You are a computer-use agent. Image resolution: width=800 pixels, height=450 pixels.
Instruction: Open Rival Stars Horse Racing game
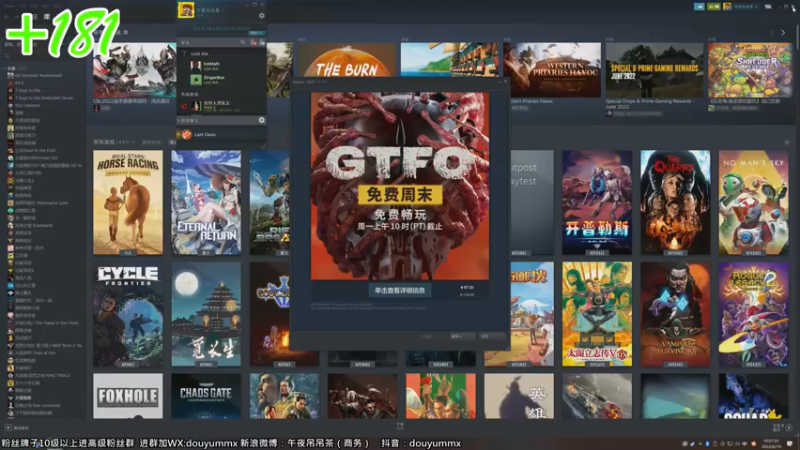click(x=128, y=203)
